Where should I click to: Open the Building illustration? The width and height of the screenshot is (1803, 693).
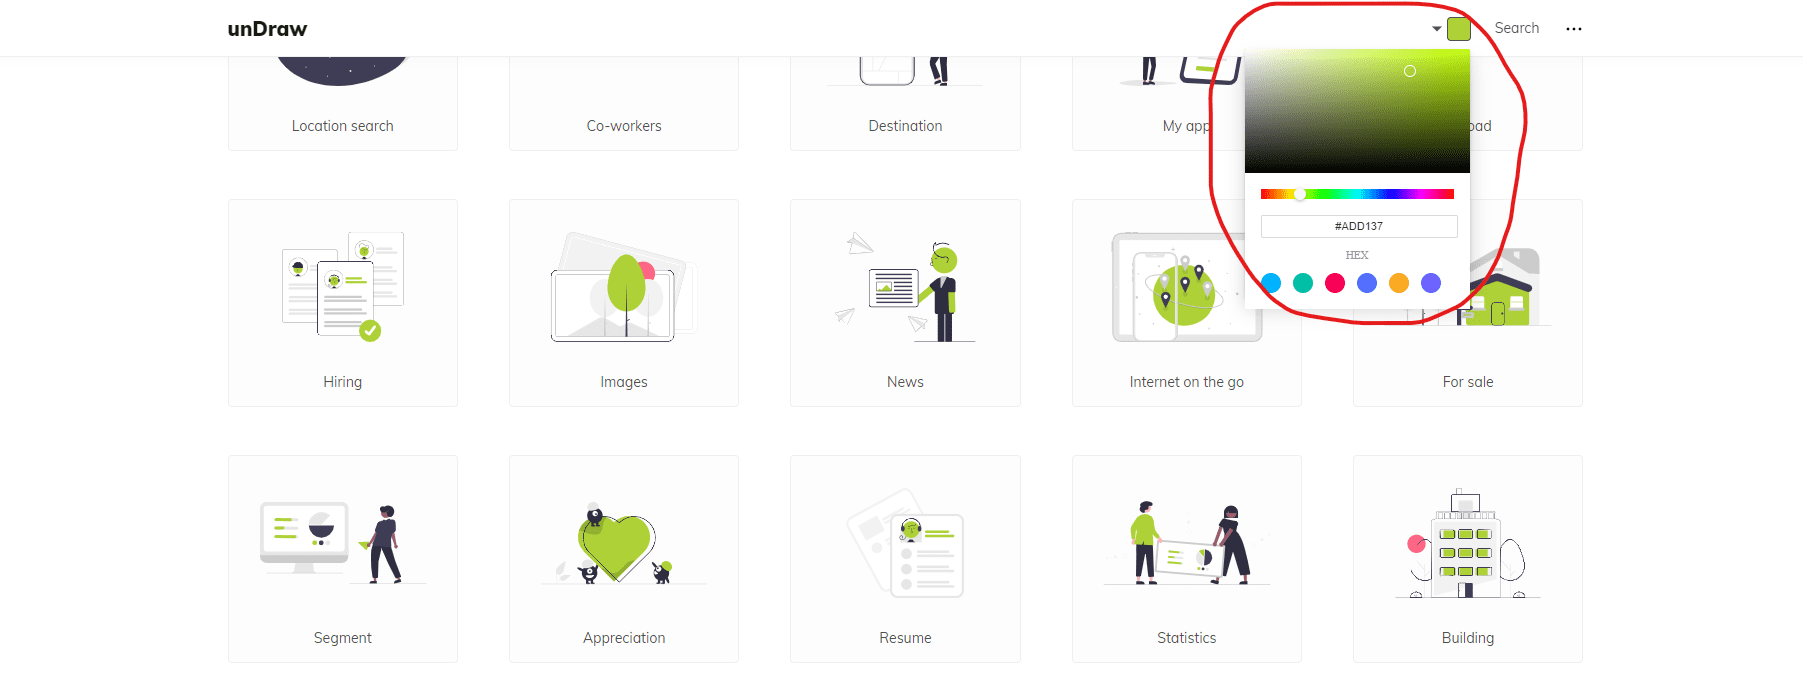click(x=1468, y=559)
